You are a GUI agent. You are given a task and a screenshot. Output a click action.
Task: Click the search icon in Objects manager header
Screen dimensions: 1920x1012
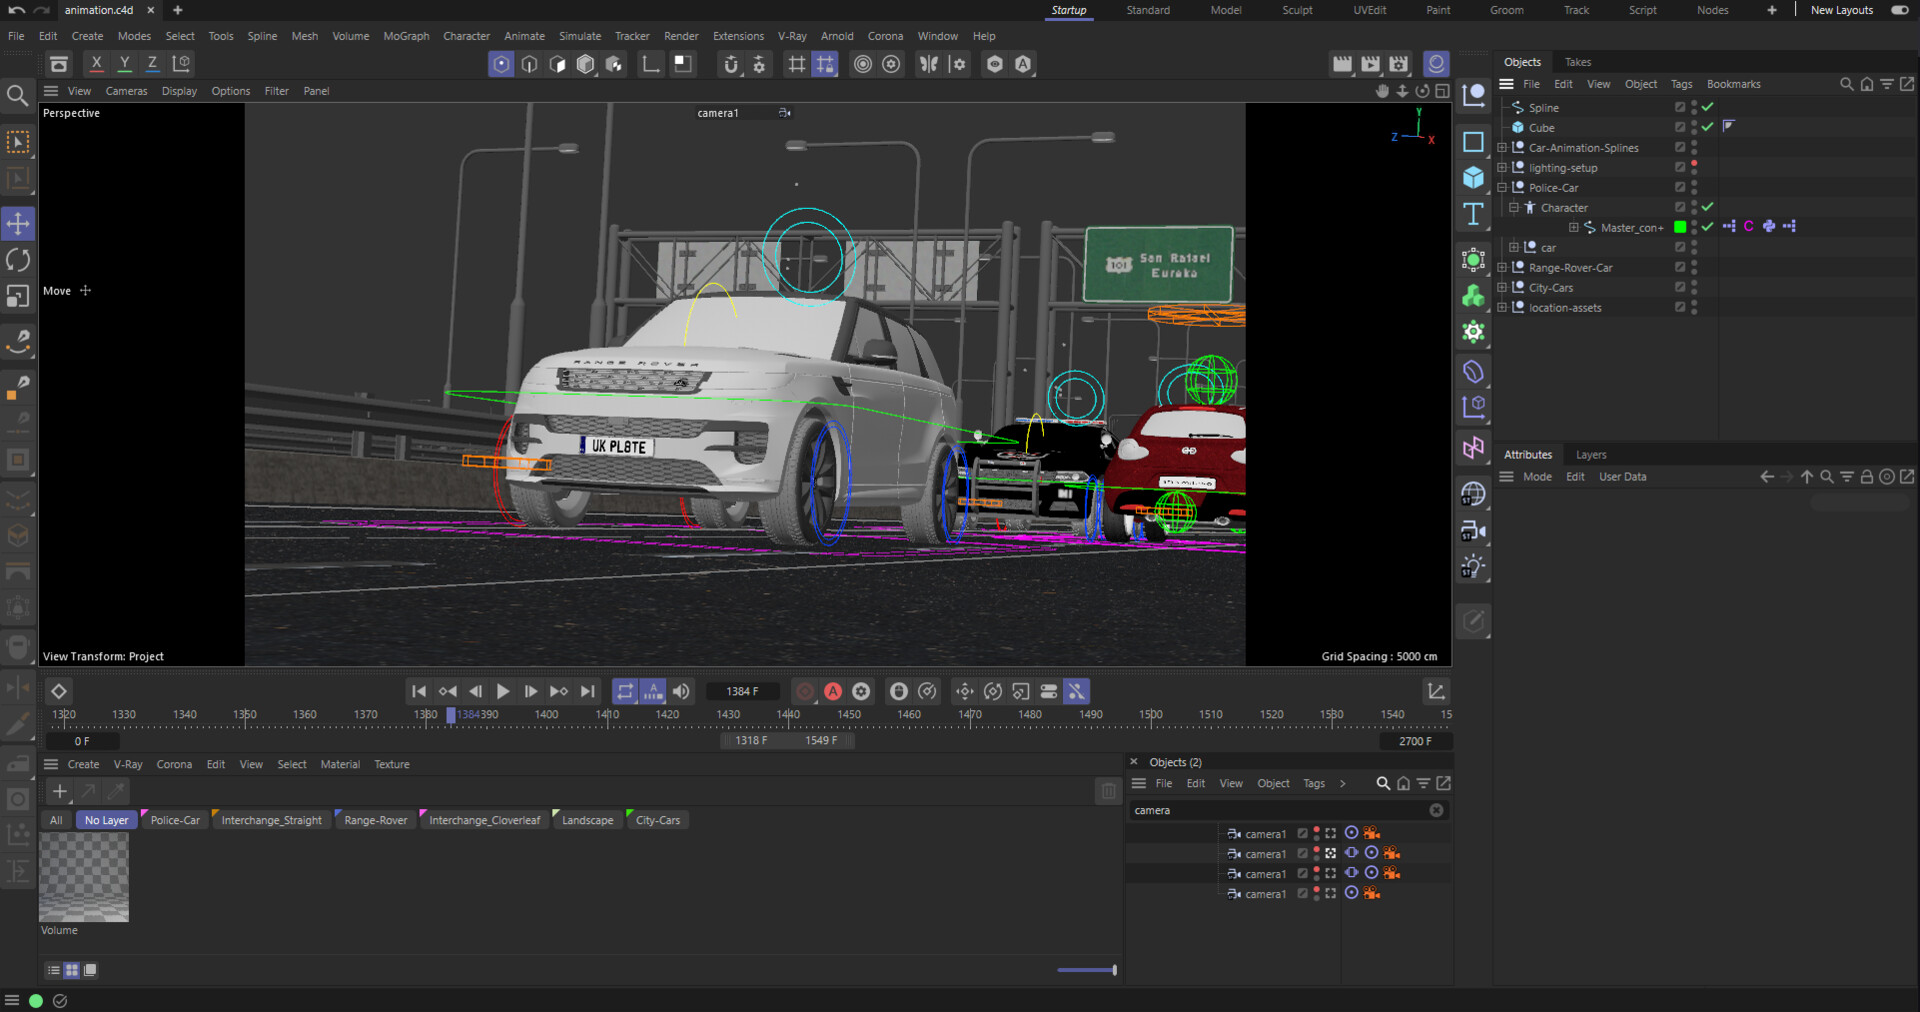tap(1847, 84)
